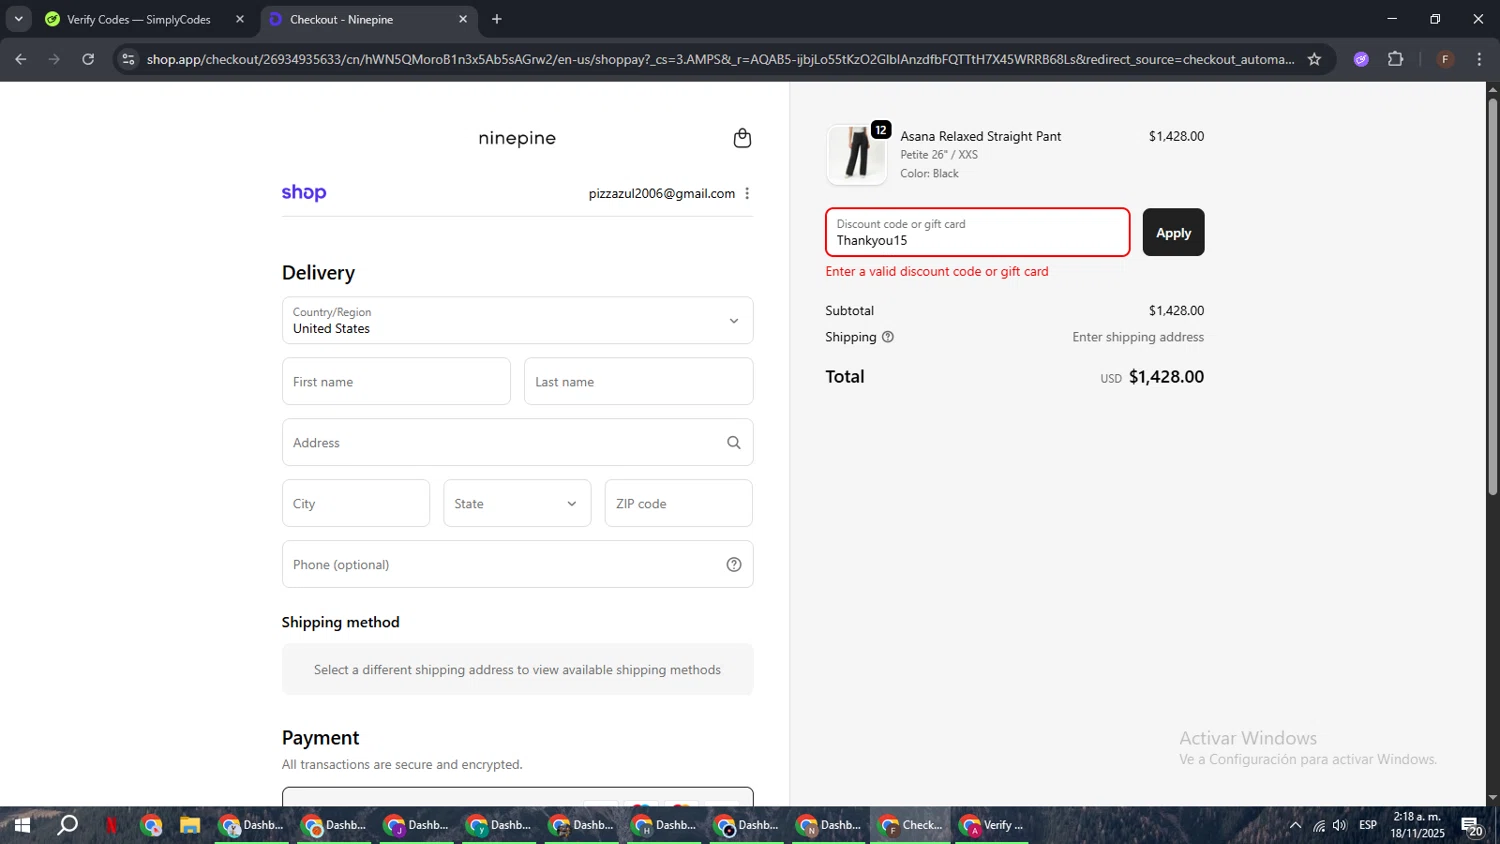Click the City field

pyautogui.click(x=355, y=503)
